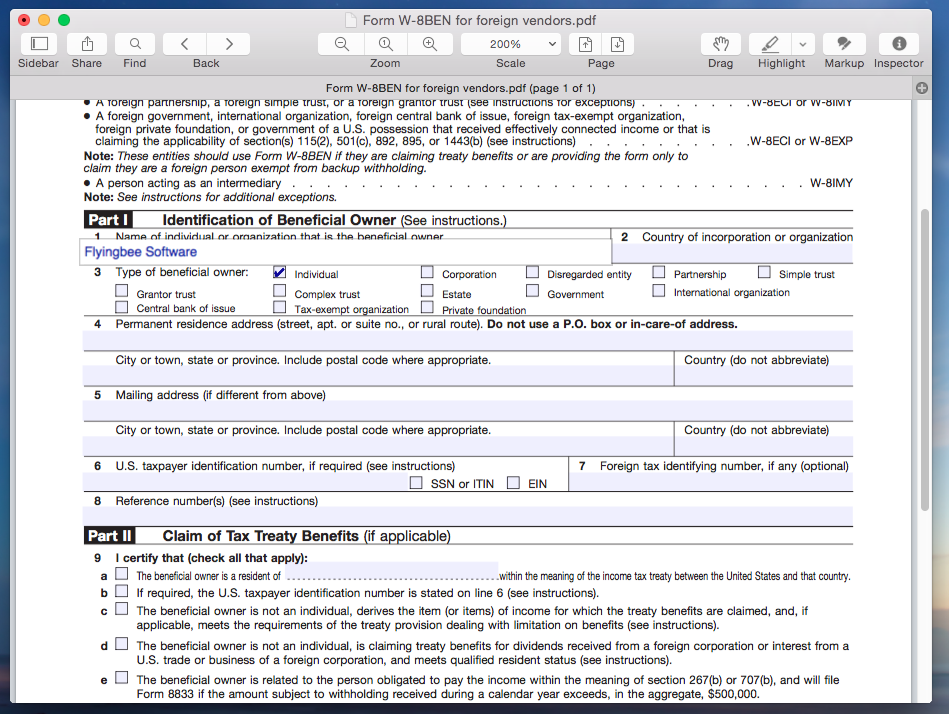Go forward with the right chevron
This screenshot has width=949, height=714.
click(x=229, y=44)
